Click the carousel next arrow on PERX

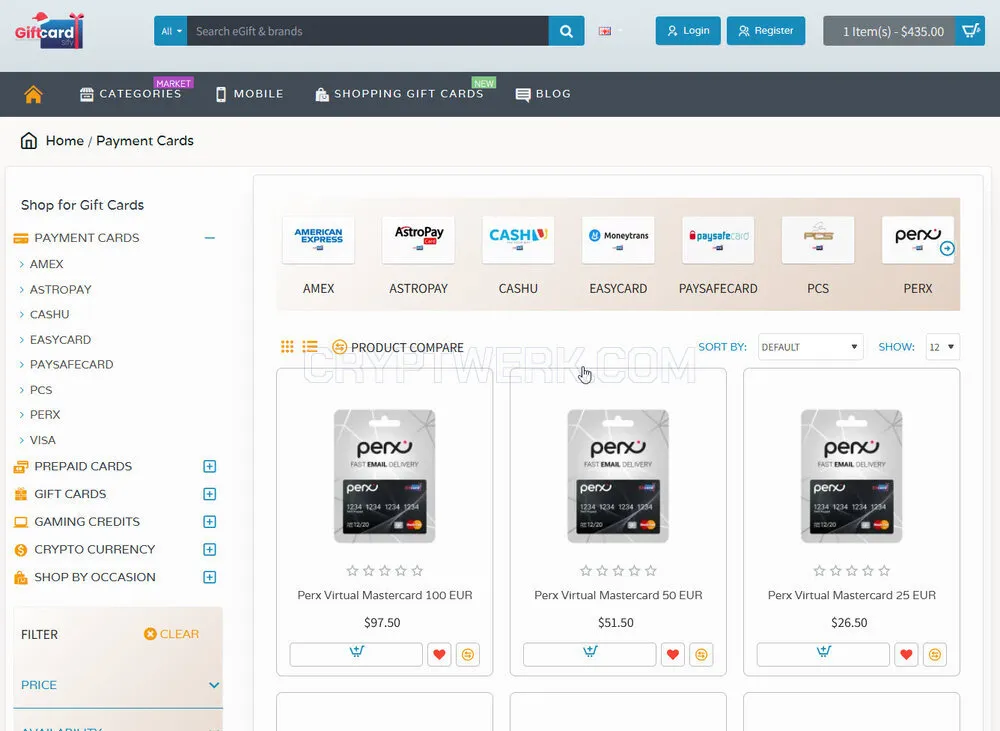point(947,248)
